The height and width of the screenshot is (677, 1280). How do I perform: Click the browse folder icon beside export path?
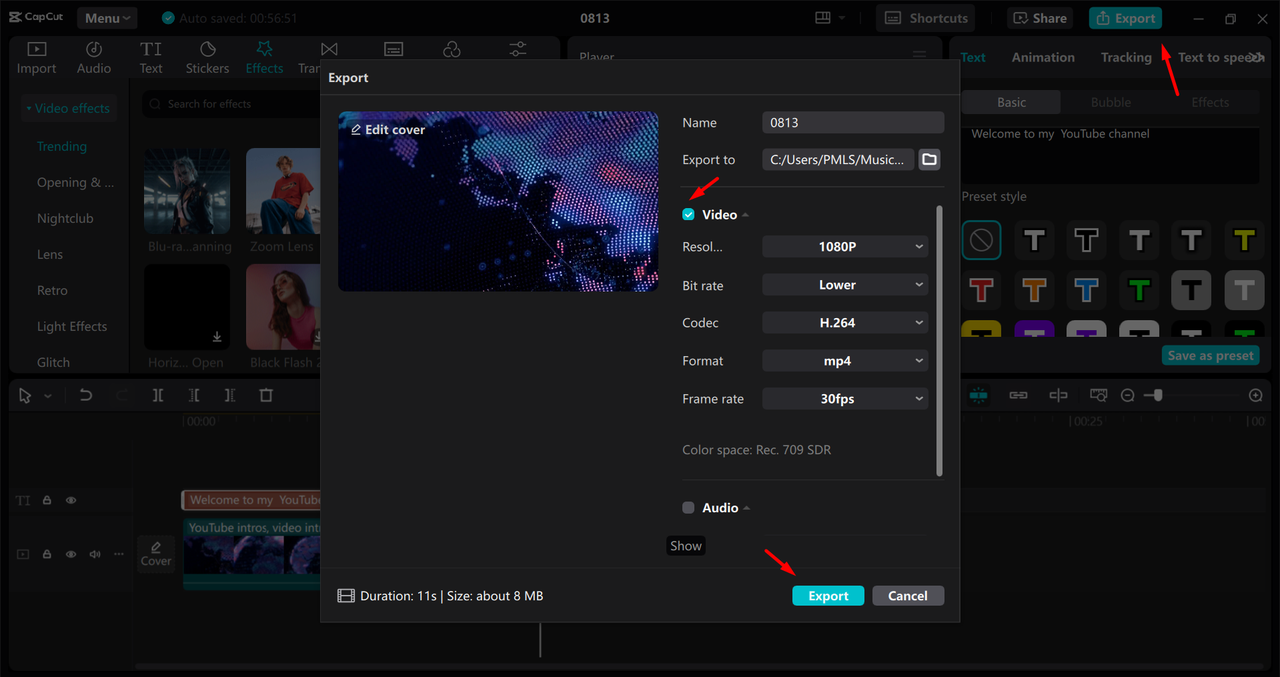[929, 159]
